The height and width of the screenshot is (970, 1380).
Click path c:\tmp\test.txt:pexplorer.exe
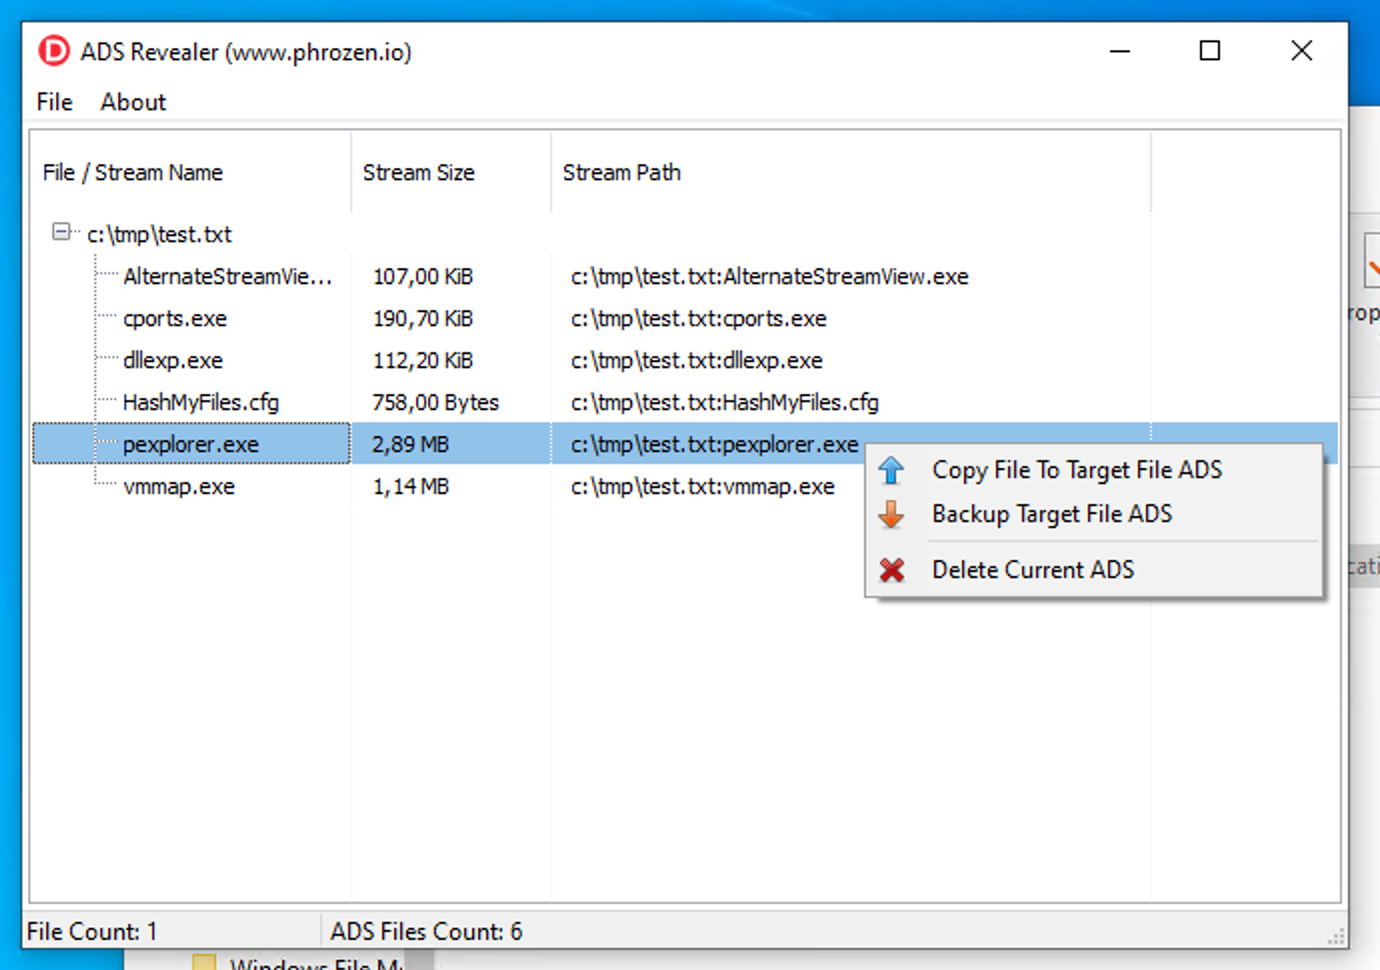point(715,444)
